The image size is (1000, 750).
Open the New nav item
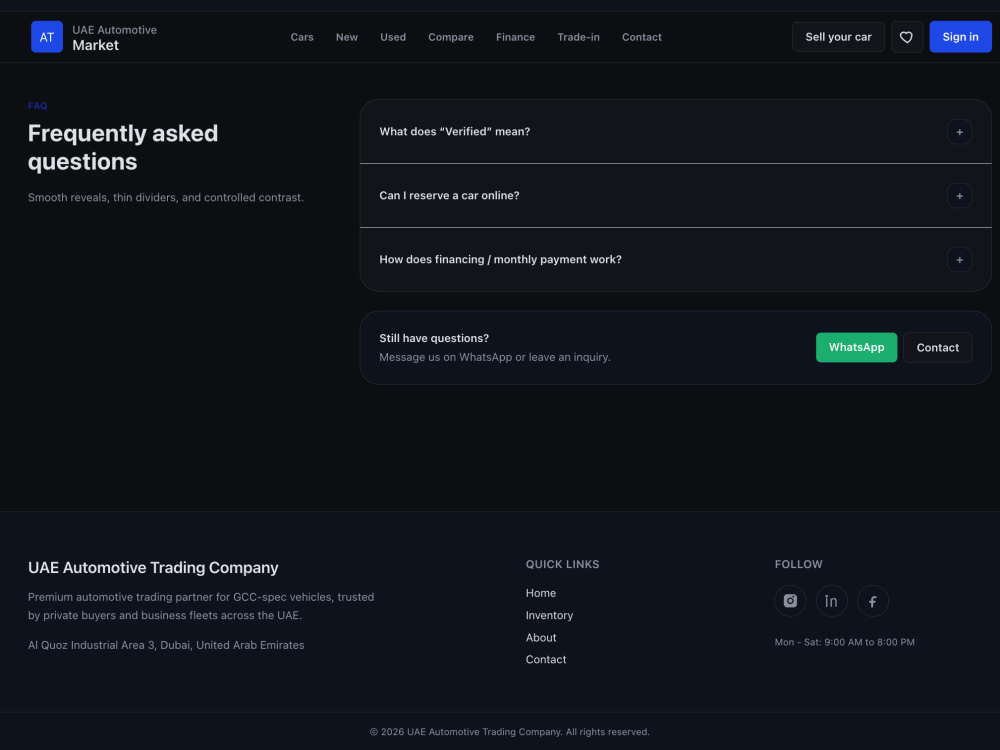(x=347, y=37)
